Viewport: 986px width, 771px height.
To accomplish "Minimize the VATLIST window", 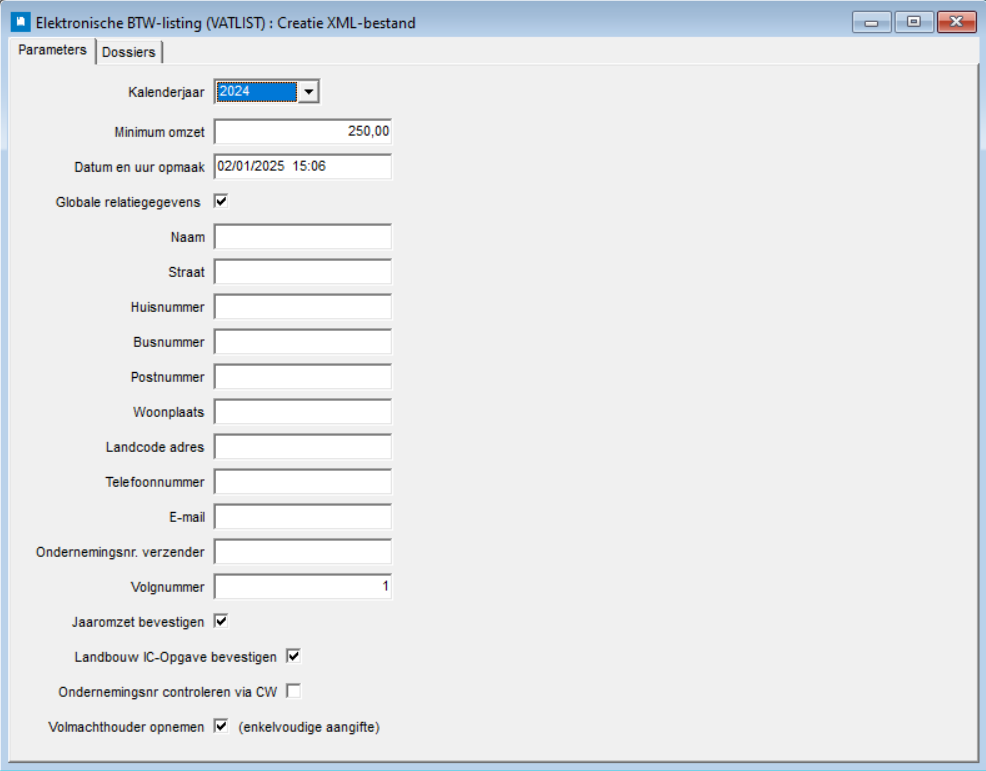I will 871,22.
